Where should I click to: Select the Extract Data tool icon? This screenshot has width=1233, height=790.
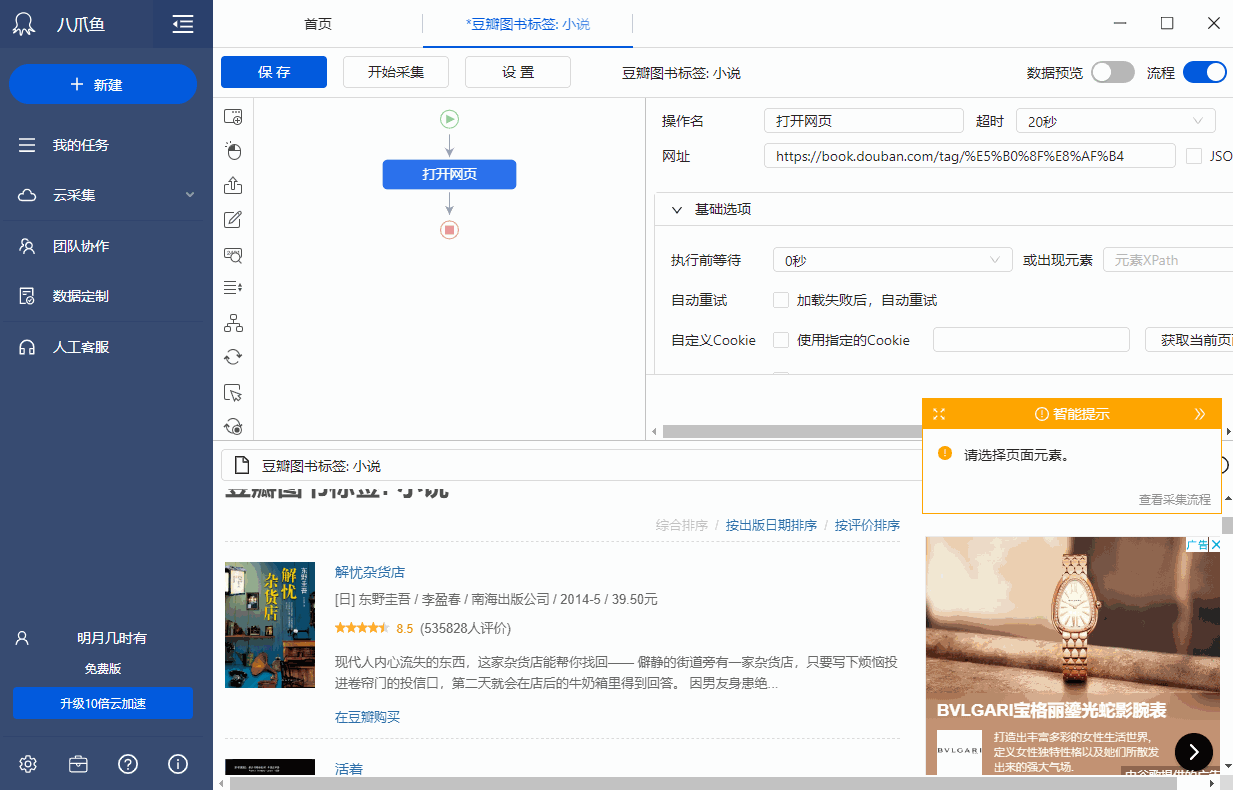pos(233,185)
